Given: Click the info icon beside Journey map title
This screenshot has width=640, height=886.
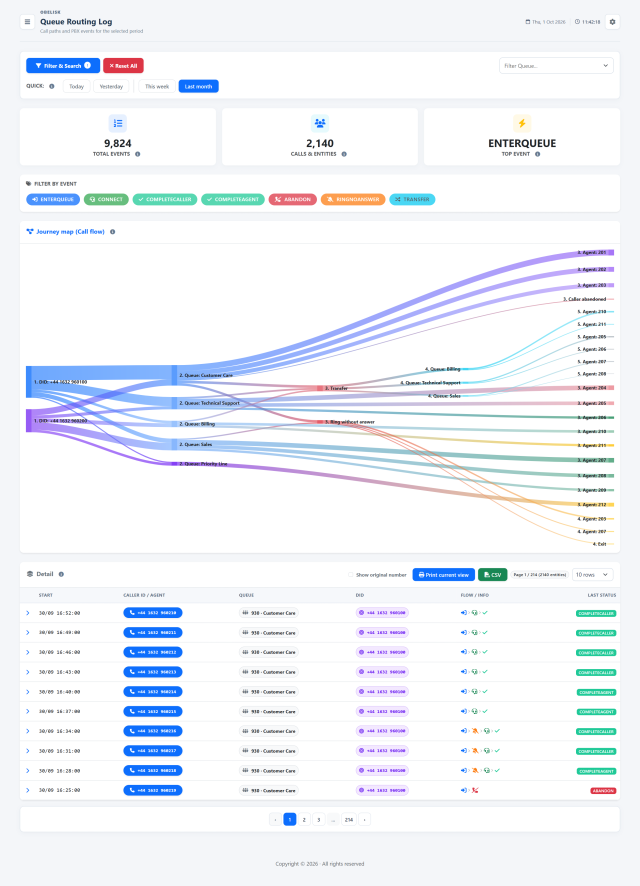Looking at the screenshot, I should pyautogui.click(x=112, y=232).
